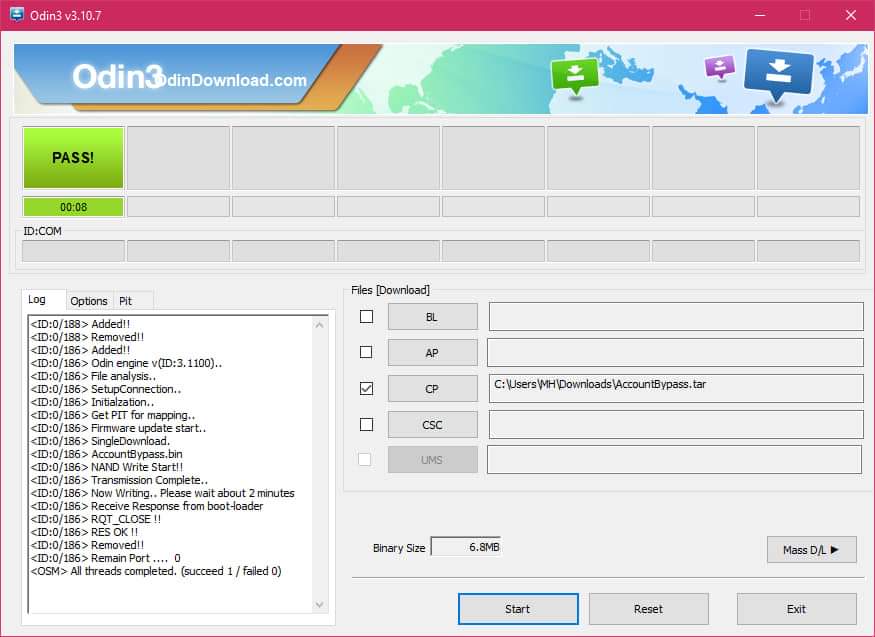Screen dimensions: 875x637
Task: Exit the Odin application
Action: point(796,609)
